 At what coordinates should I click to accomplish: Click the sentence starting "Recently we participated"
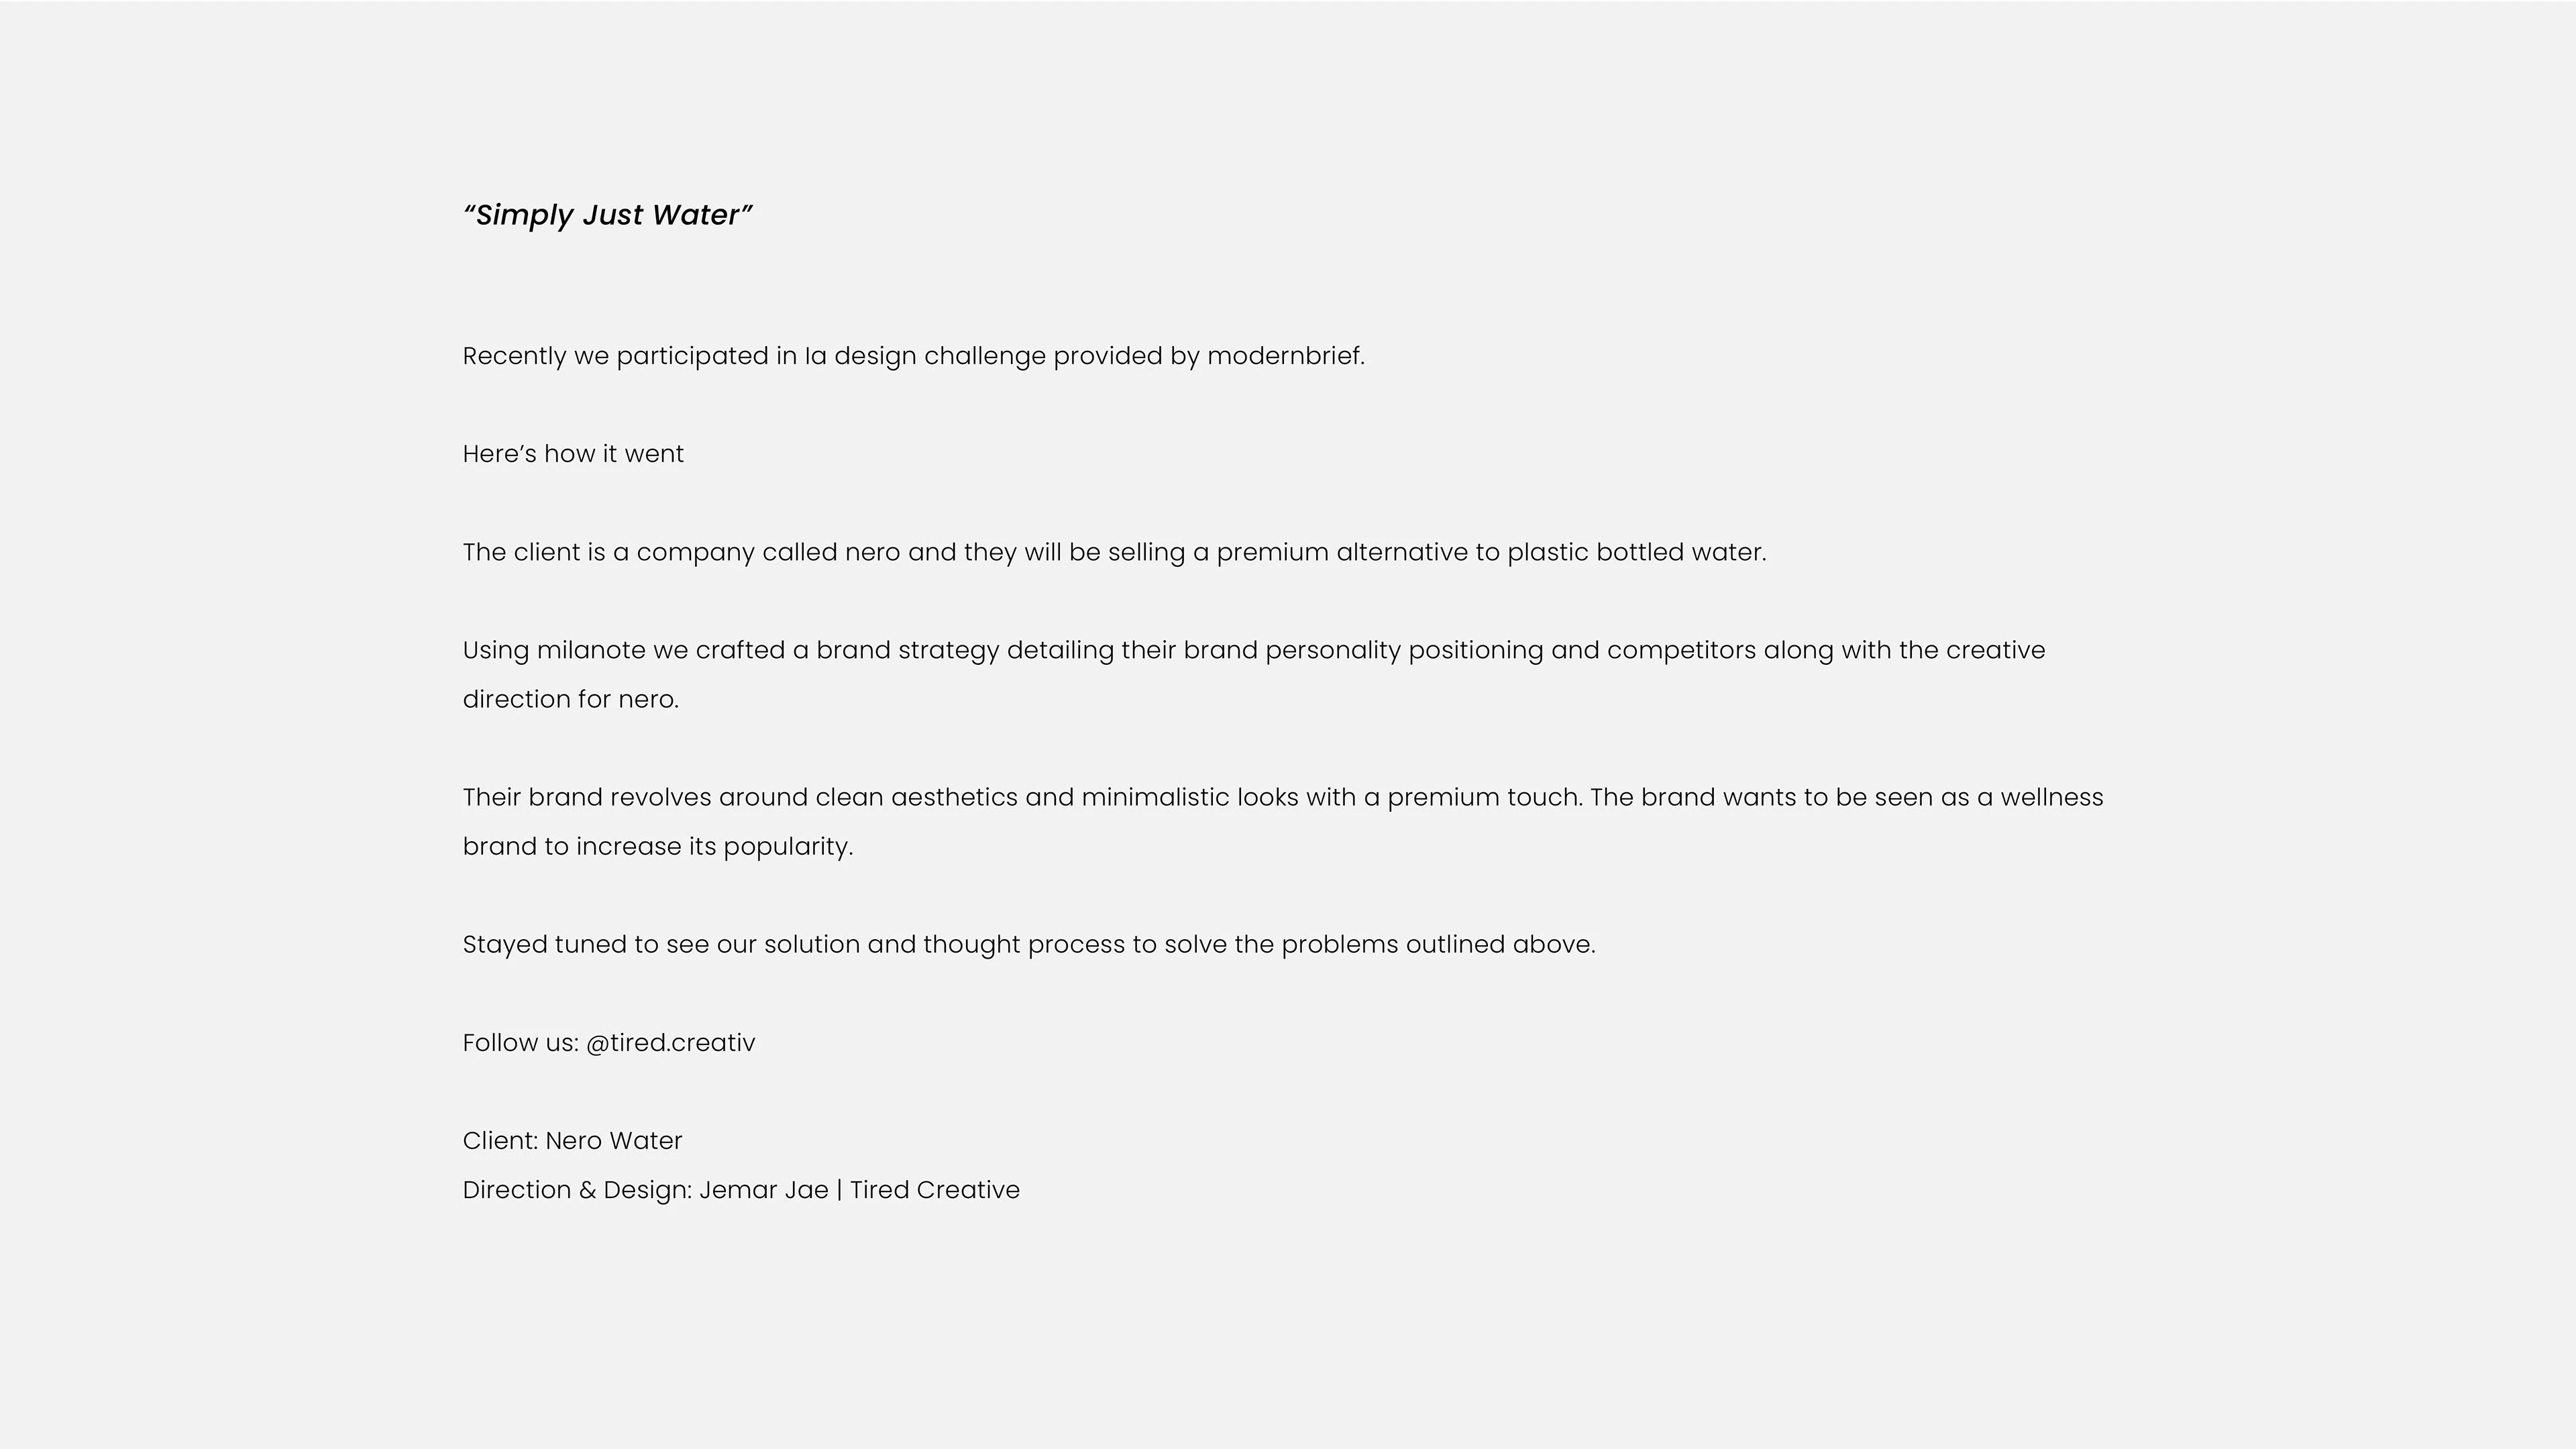click(913, 356)
